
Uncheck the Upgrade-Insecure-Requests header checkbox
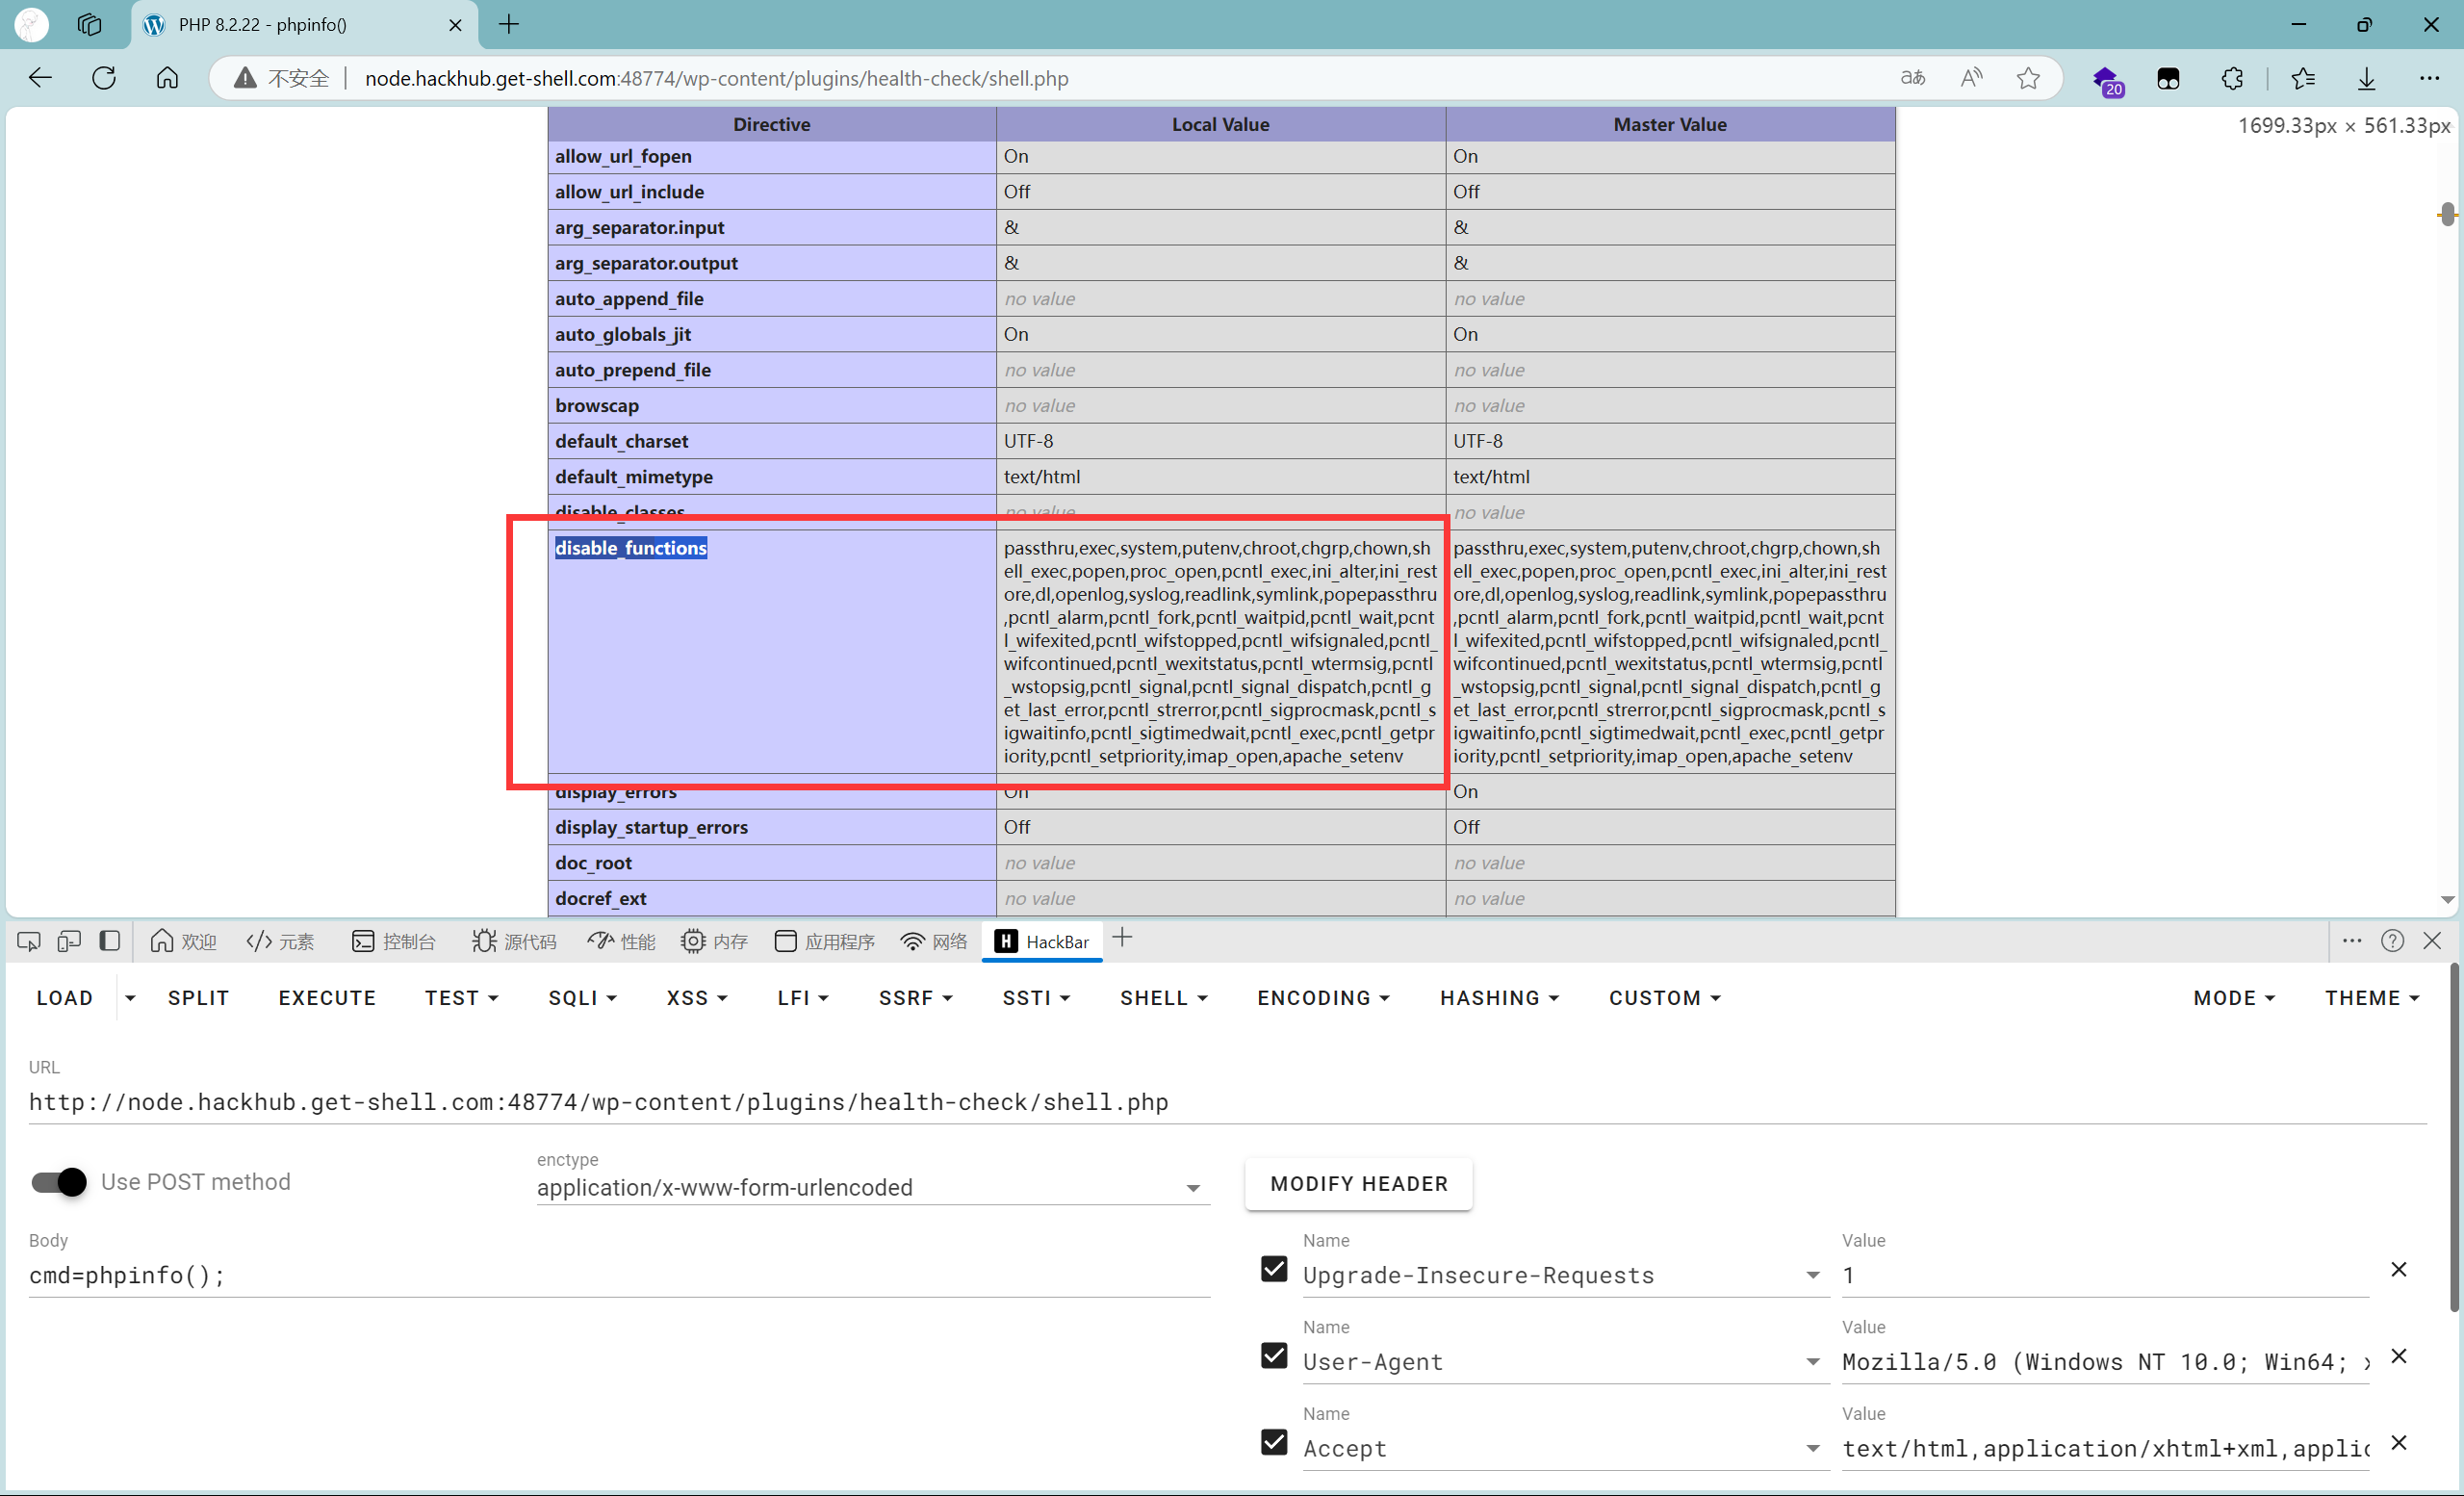coord(1274,1269)
